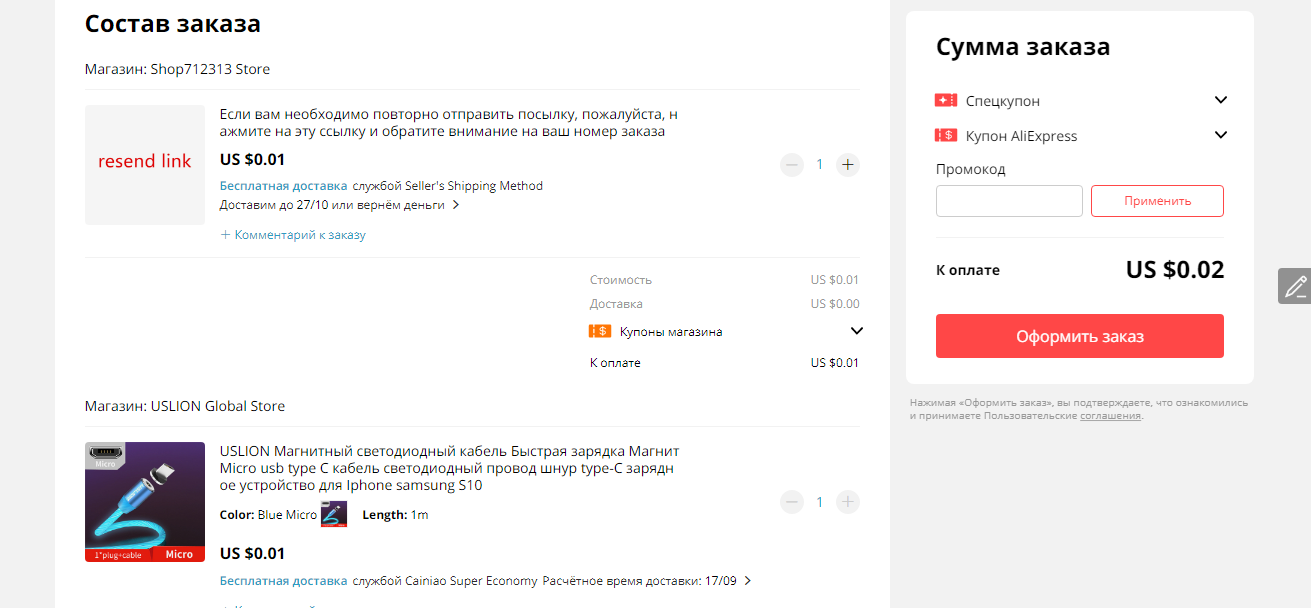
Task: Click the Blue Micro color swatch thumbnail
Action: tap(334, 514)
